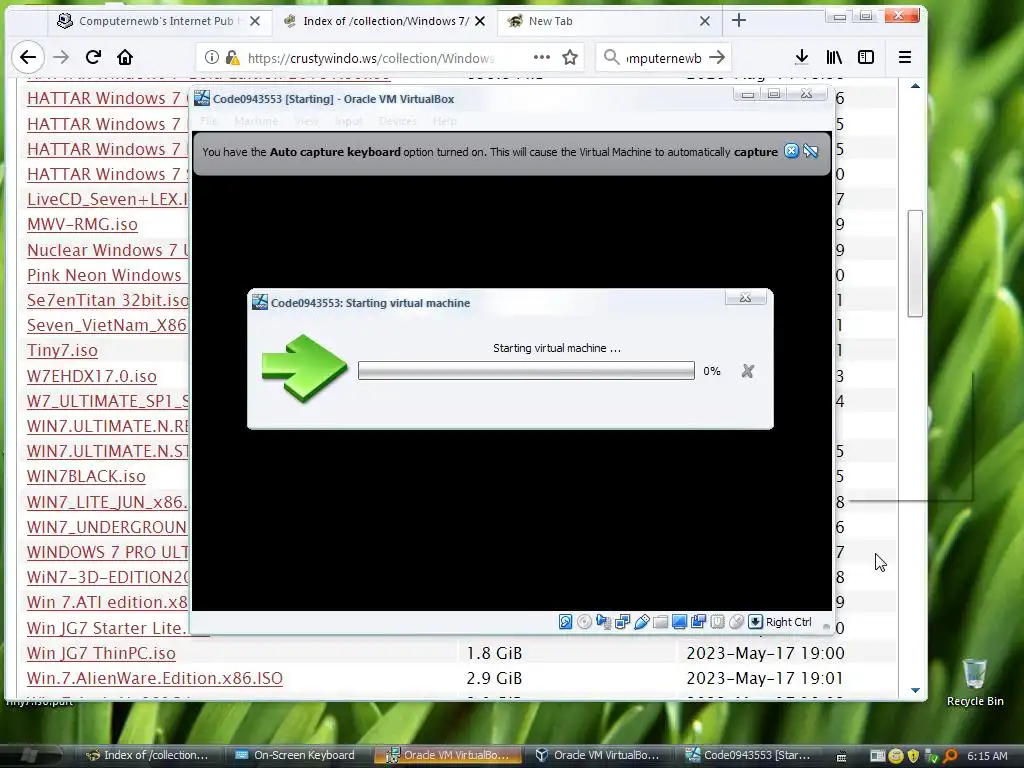Show site information for crustywindo.ws
1024x768 pixels.
coord(212,57)
